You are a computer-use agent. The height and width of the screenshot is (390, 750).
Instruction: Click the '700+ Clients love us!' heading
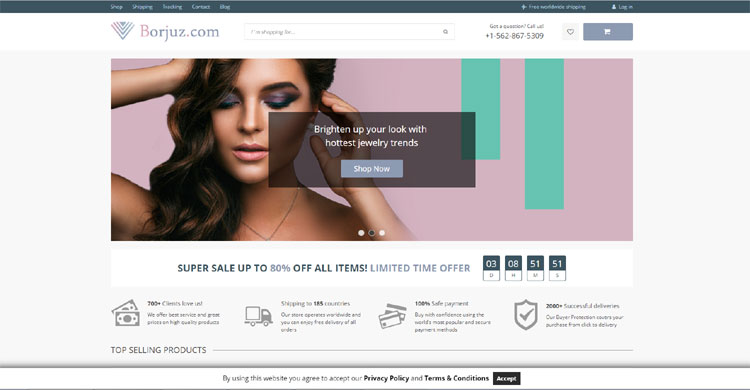point(175,303)
